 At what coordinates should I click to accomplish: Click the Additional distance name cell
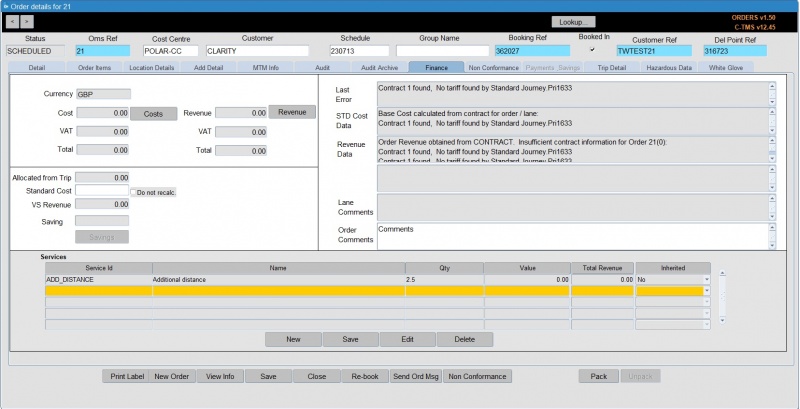tap(279, 280)
